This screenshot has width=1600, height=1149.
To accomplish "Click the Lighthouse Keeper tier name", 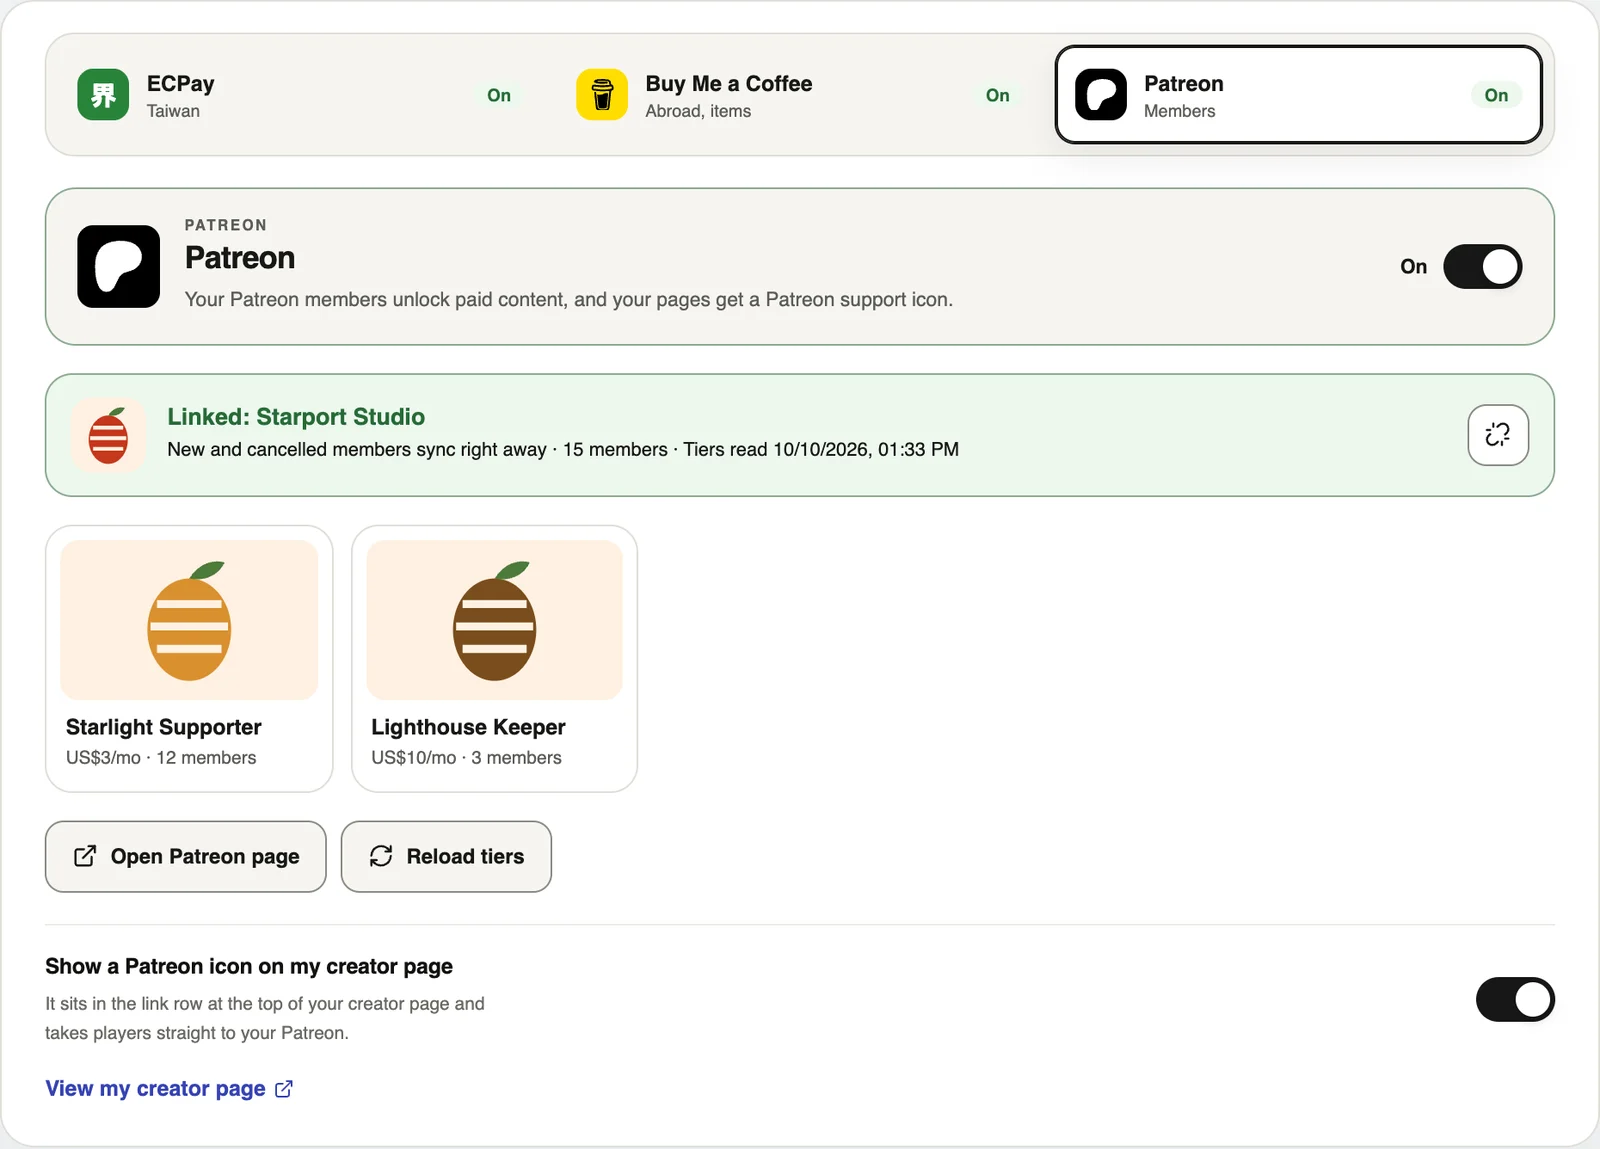I will [x=468, y=727].
